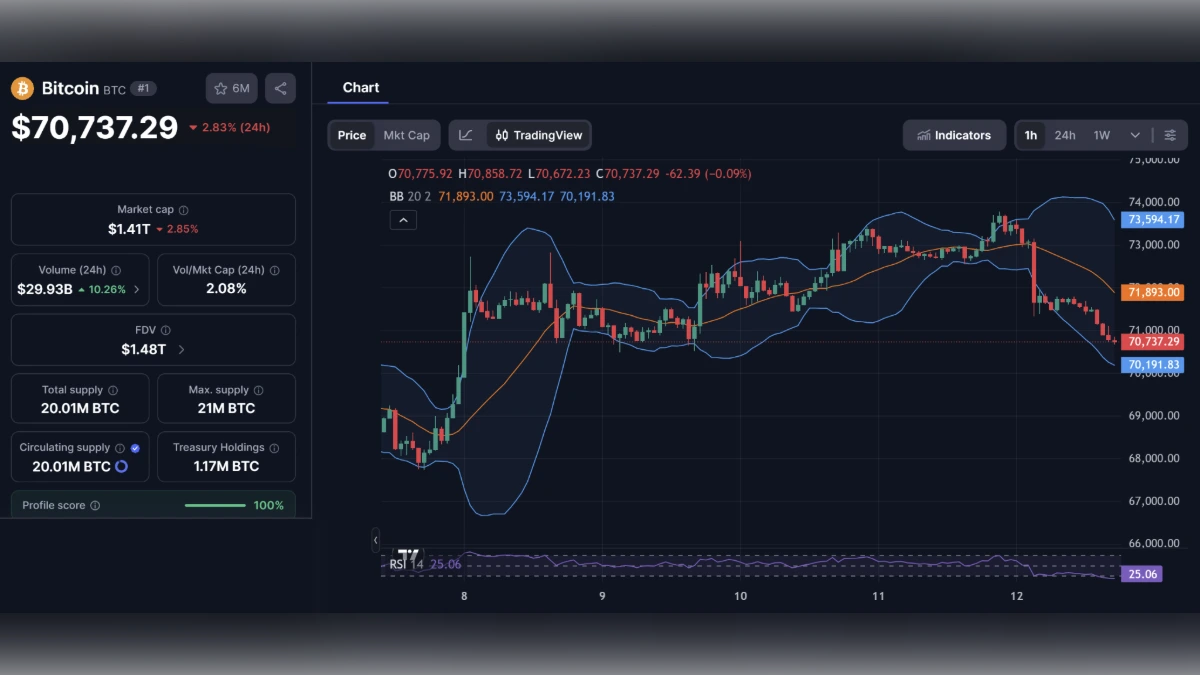Open the share options via the share icon

click(280, 88)
